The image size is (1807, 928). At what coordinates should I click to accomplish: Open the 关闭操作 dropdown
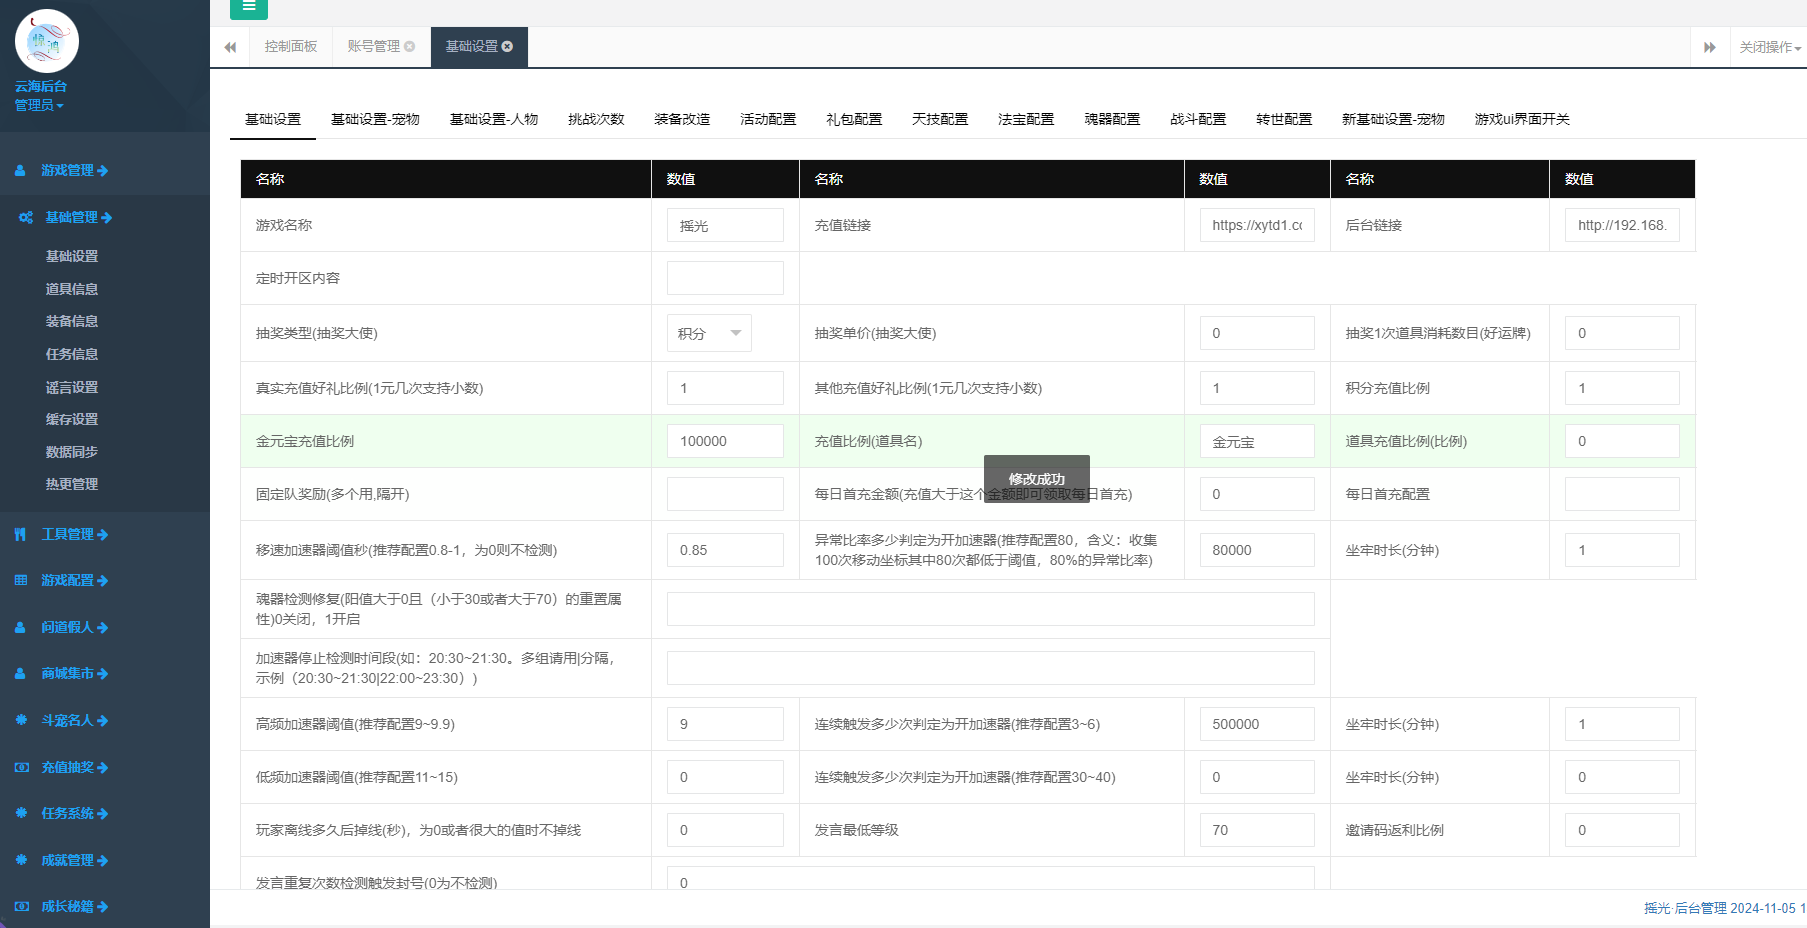click(1769, 47)
